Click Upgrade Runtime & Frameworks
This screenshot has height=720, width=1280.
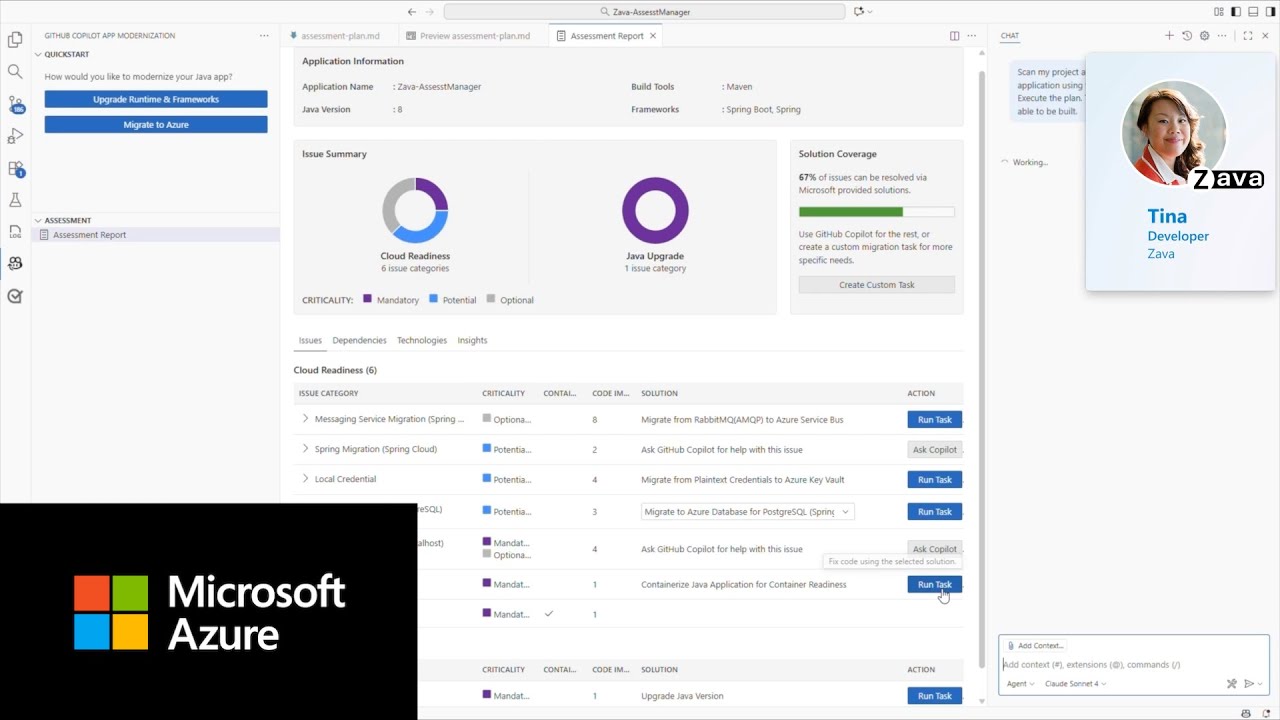[x=156, y=99]
